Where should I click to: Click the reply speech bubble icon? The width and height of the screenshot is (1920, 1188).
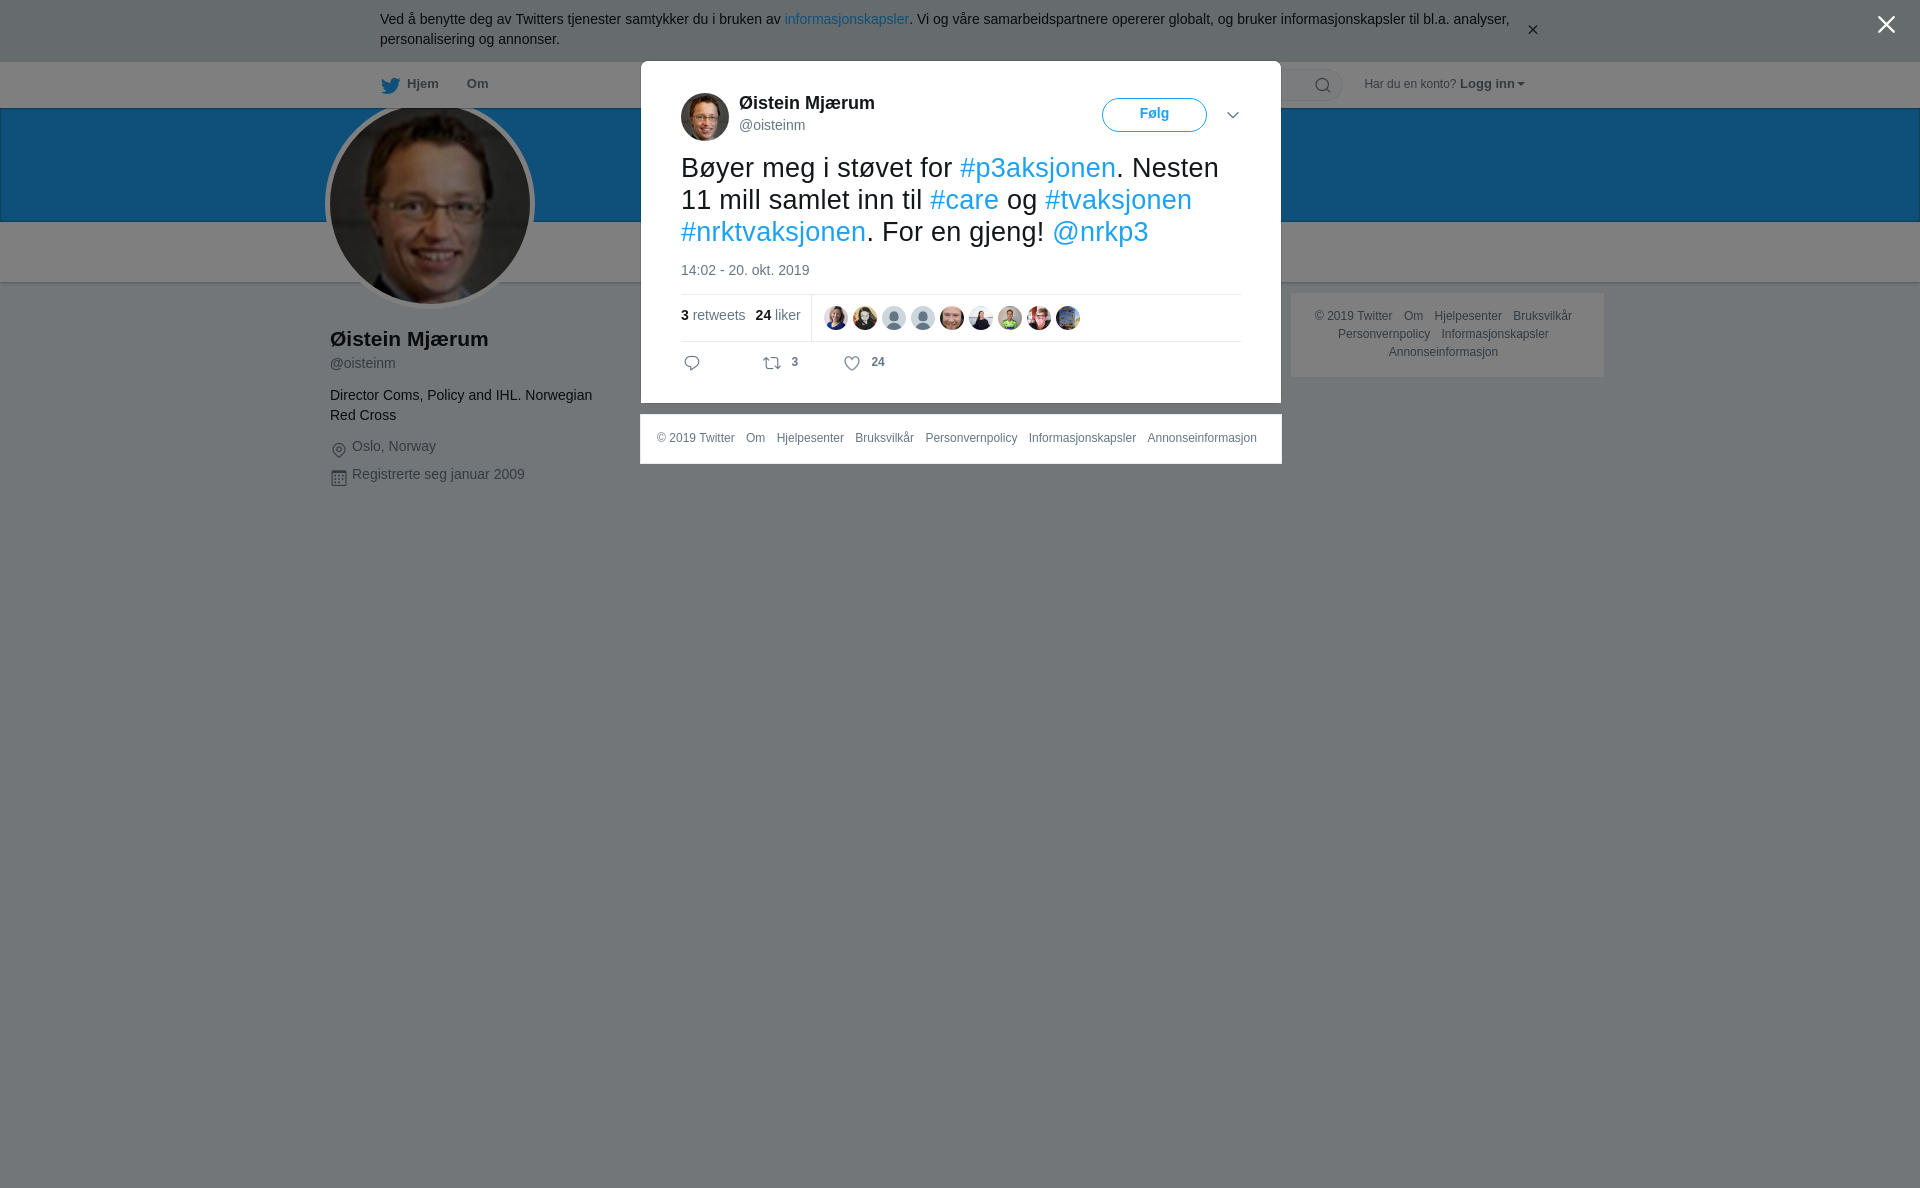point(692,363)
